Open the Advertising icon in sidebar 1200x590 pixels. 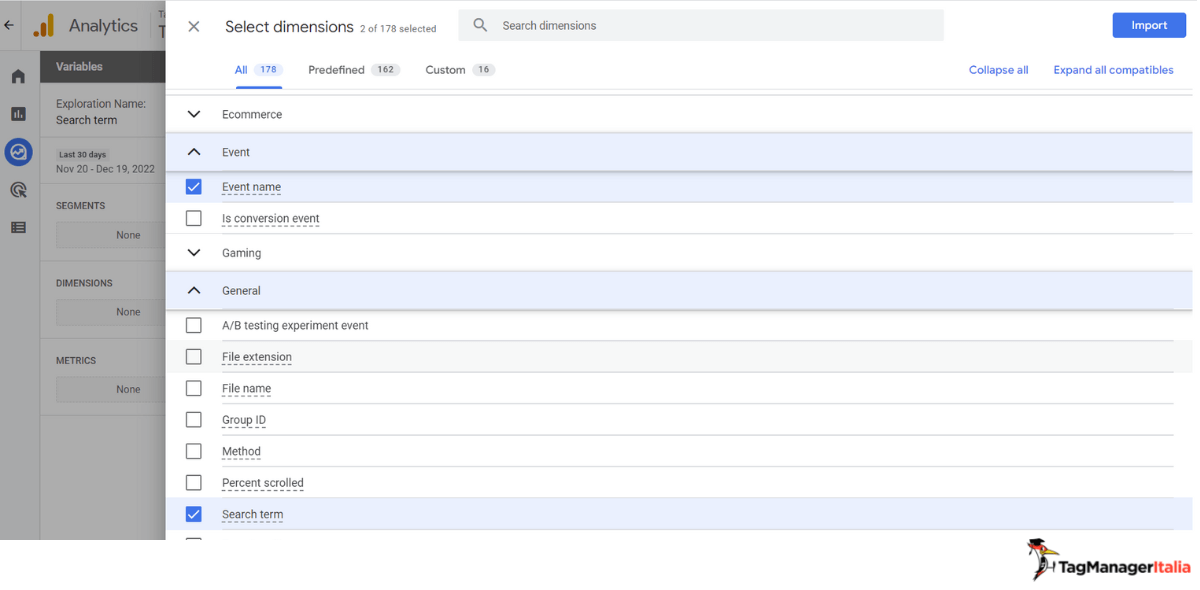(18, 190)
